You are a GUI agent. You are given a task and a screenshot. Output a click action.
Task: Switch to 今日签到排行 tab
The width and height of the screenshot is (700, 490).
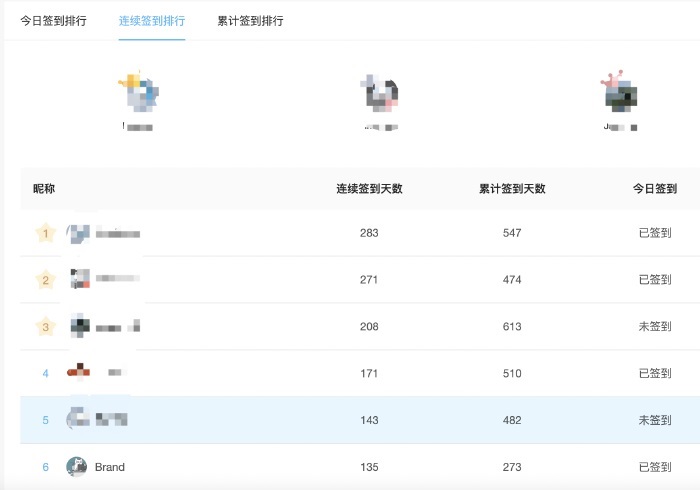(53, 21)
